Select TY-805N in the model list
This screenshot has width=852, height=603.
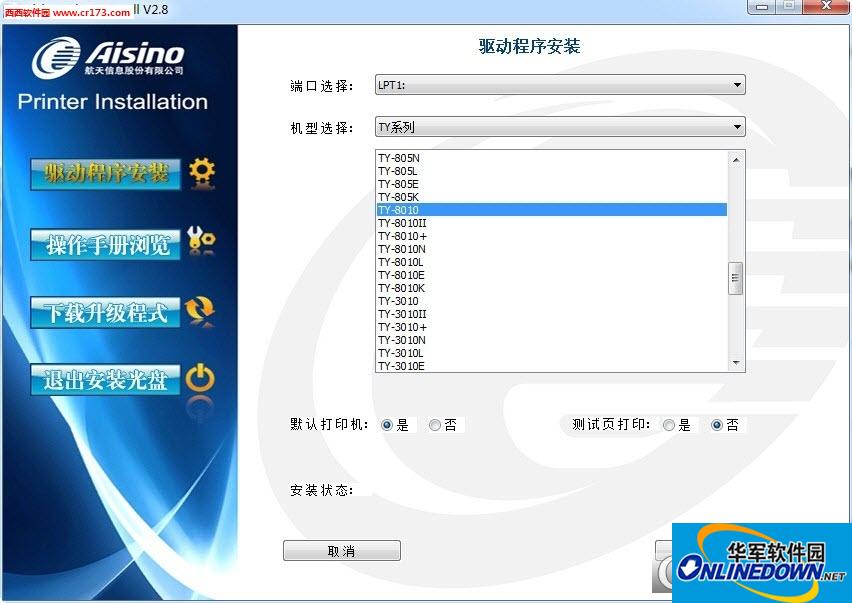tap(552, 158)
